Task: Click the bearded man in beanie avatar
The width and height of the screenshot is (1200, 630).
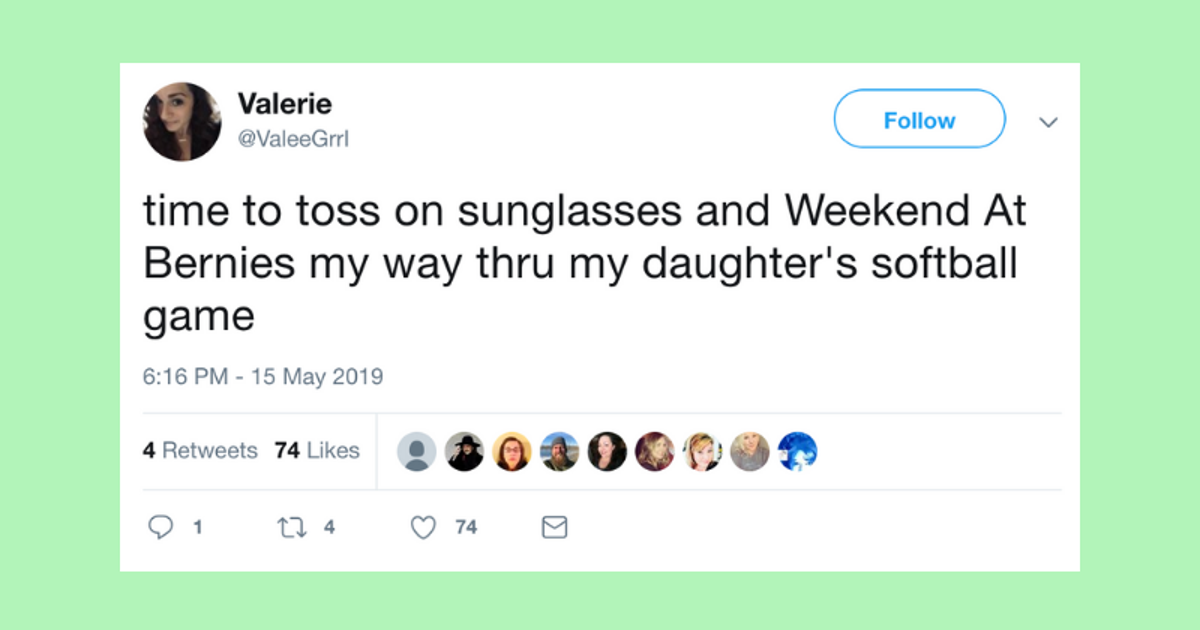Action: [560, 451]
